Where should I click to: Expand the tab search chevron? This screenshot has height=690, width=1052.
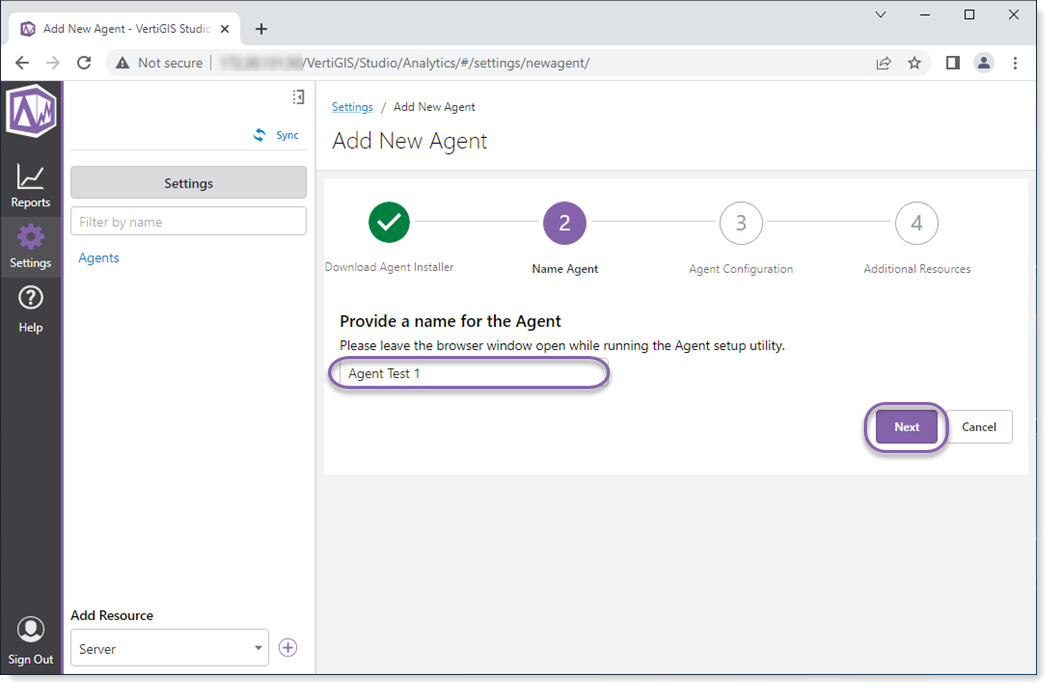(880, 15)
